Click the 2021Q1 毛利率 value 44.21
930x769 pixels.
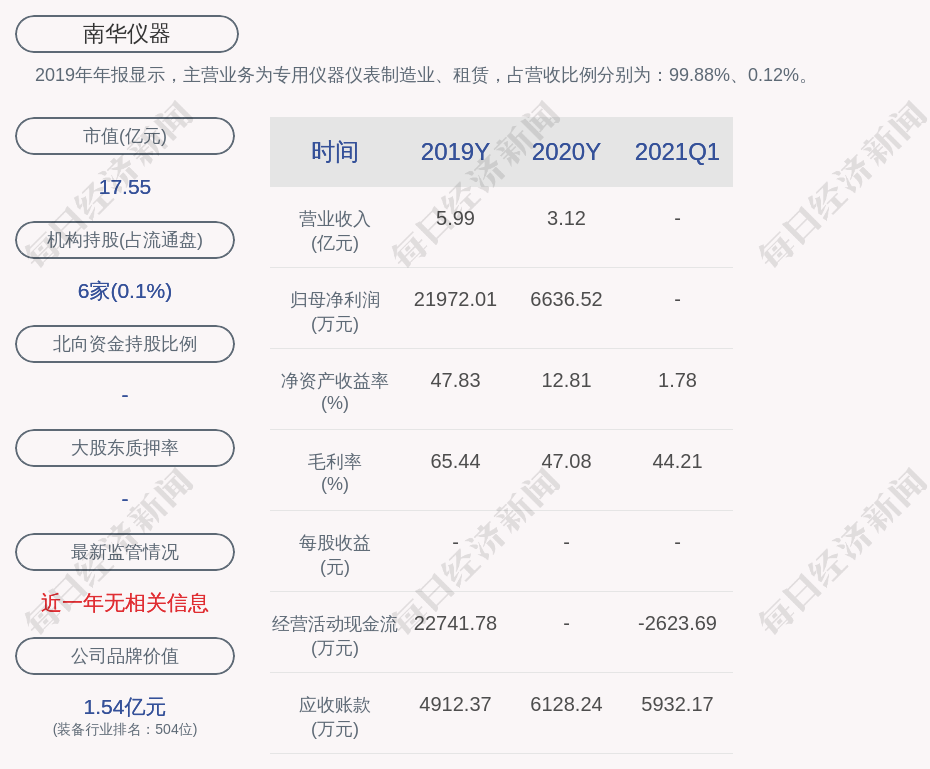677,461
